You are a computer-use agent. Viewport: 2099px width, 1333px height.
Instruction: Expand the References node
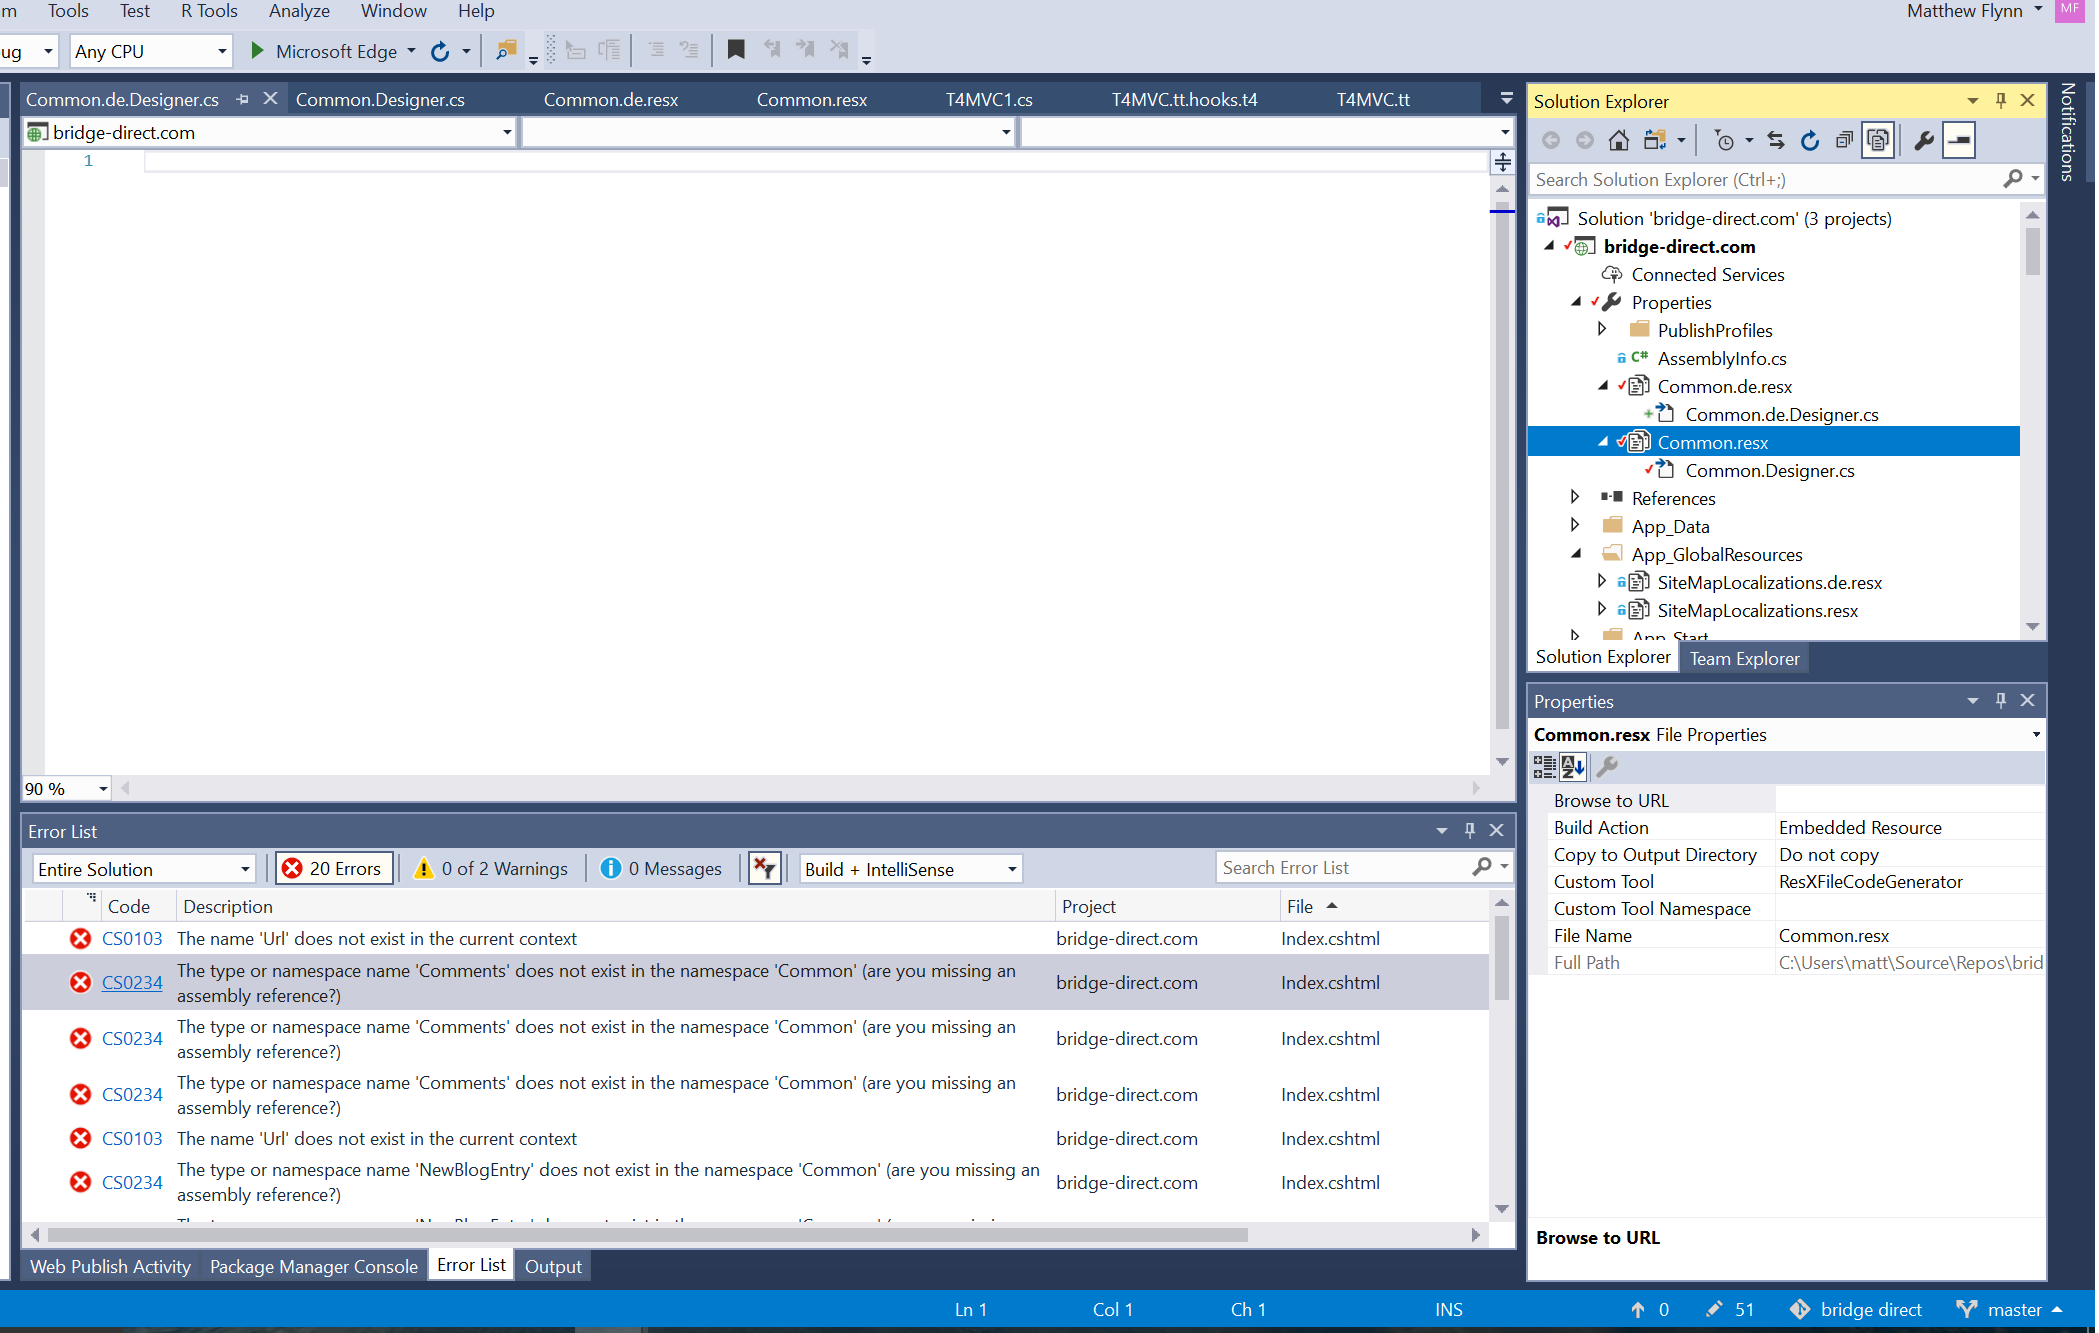[1576, 497]
